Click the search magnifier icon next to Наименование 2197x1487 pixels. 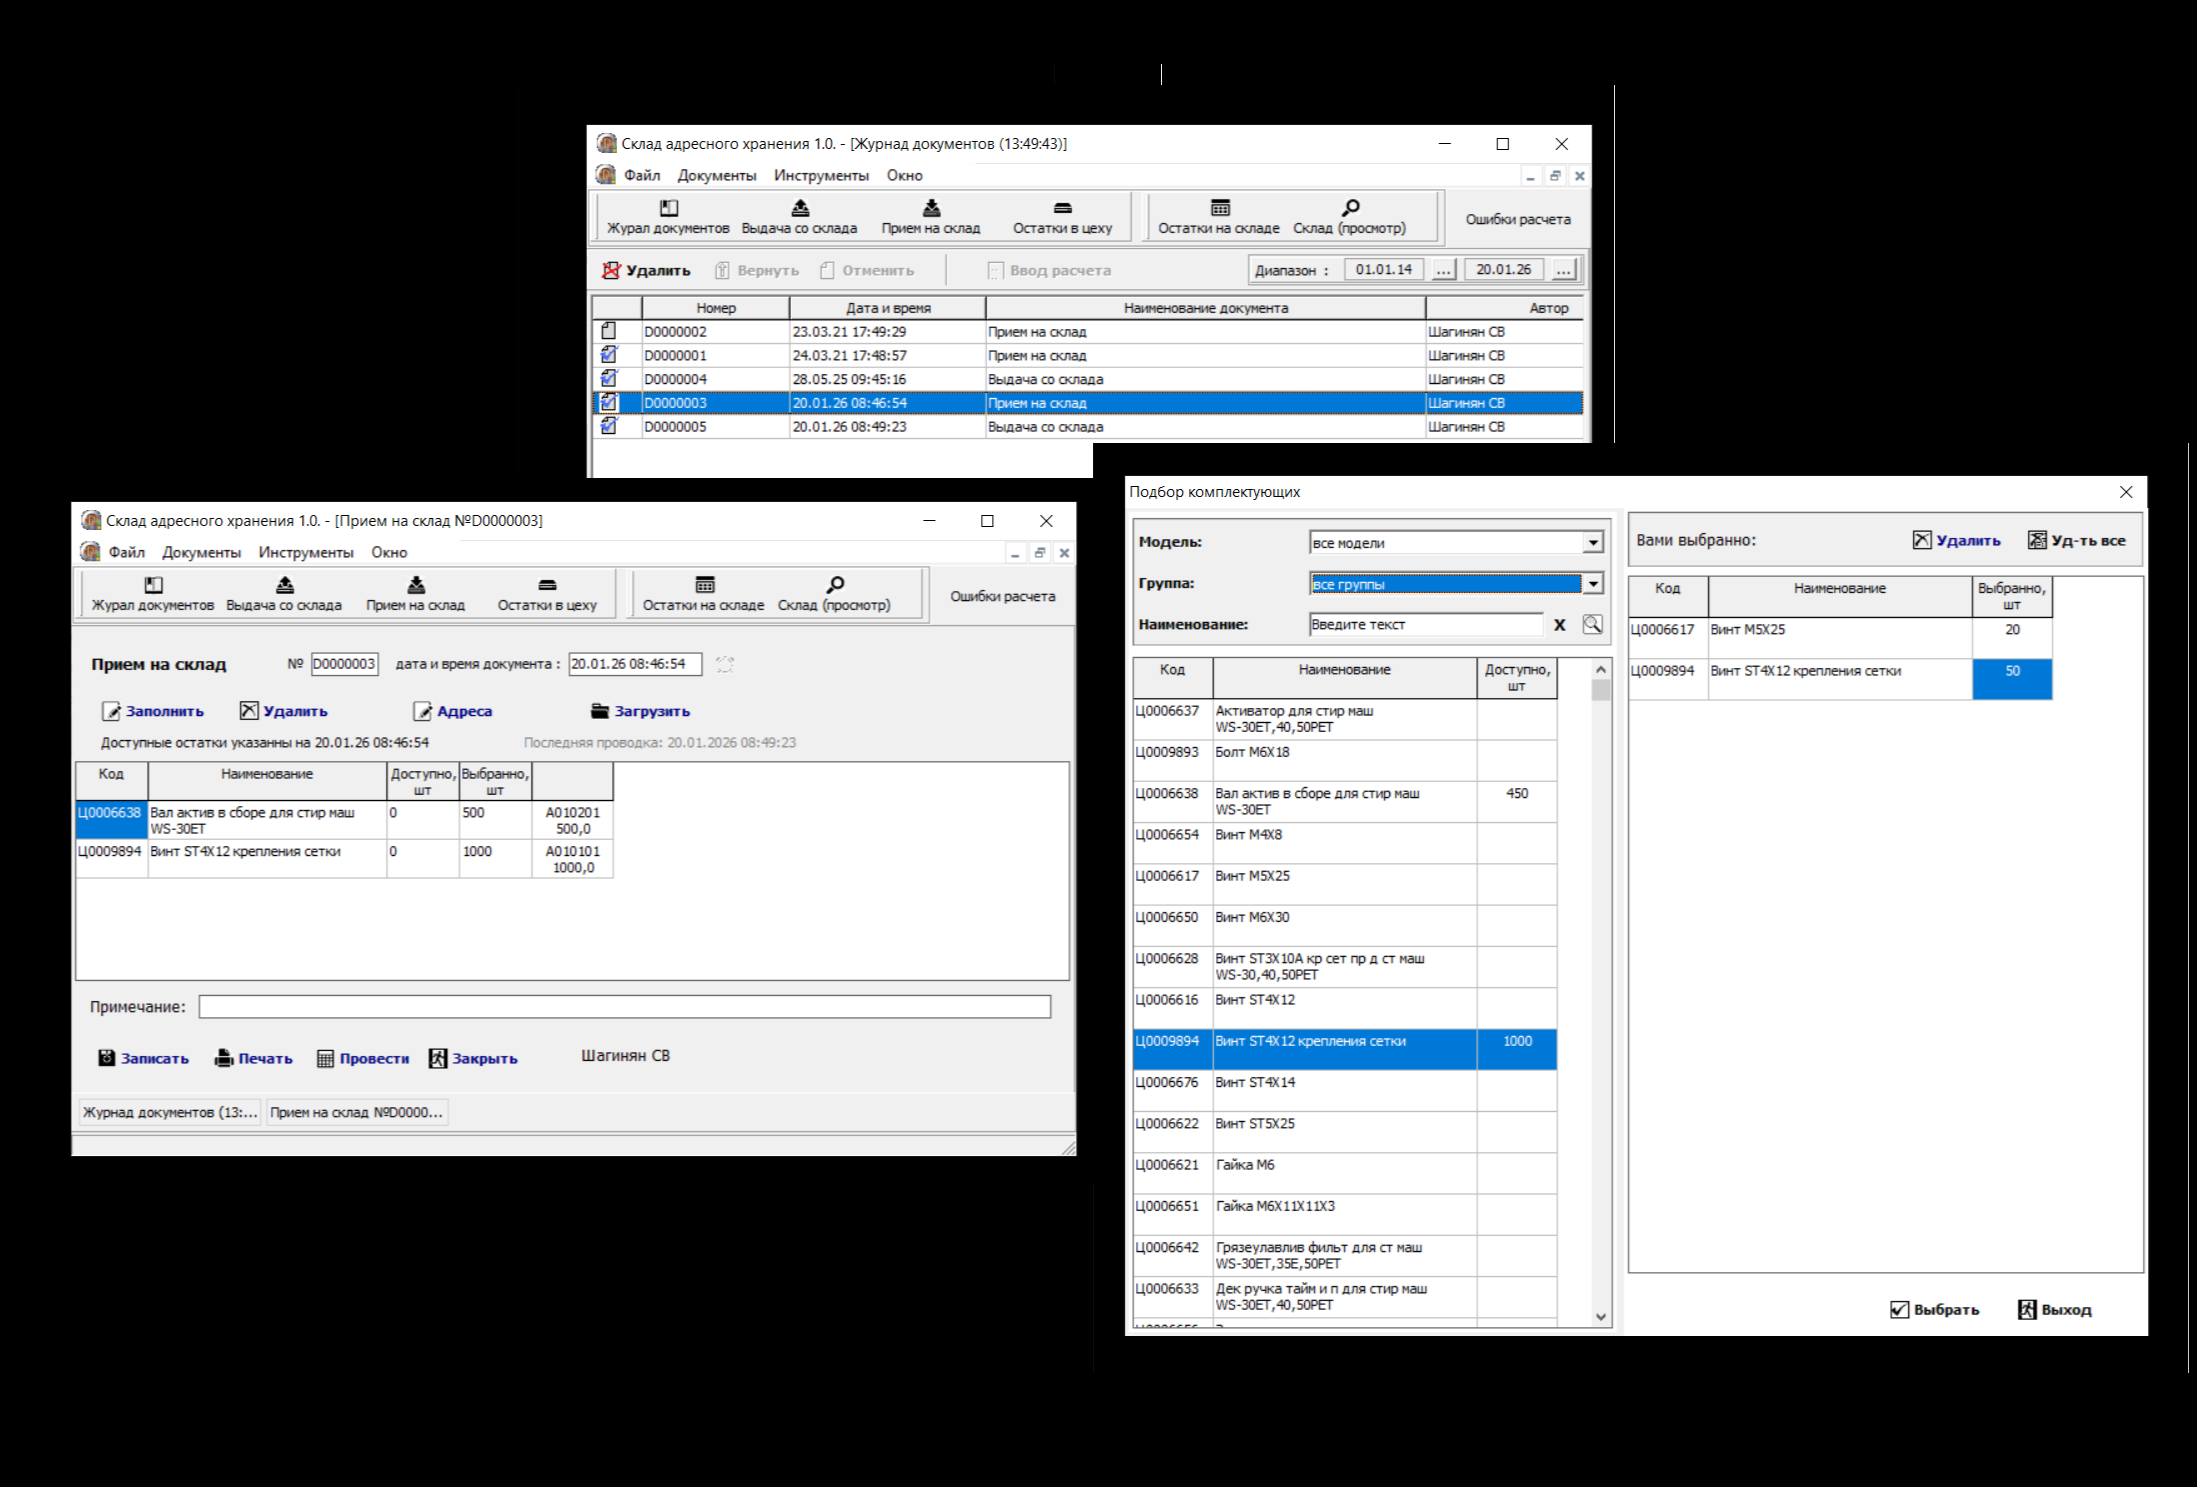coord(1592,624)
